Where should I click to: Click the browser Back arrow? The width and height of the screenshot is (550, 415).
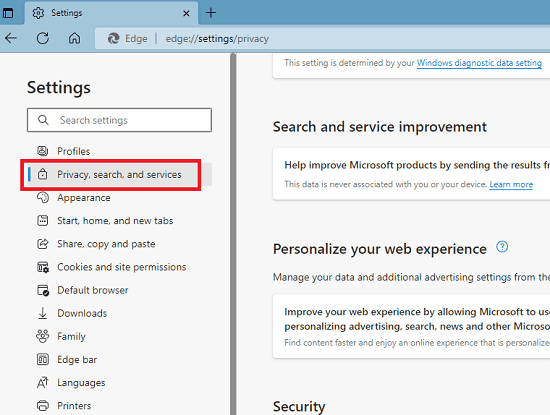[x=11, y=38]
